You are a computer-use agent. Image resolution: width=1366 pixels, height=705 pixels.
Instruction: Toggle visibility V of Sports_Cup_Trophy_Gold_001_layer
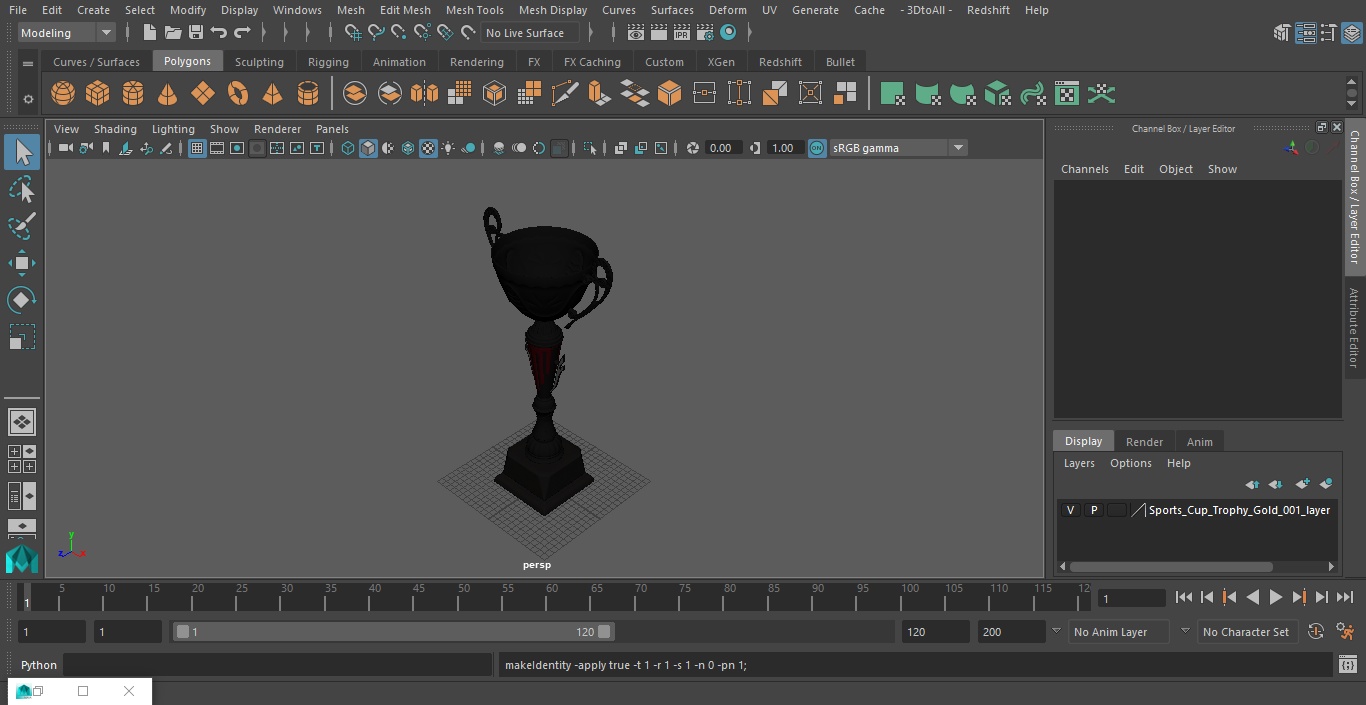tap(1070, 510)
